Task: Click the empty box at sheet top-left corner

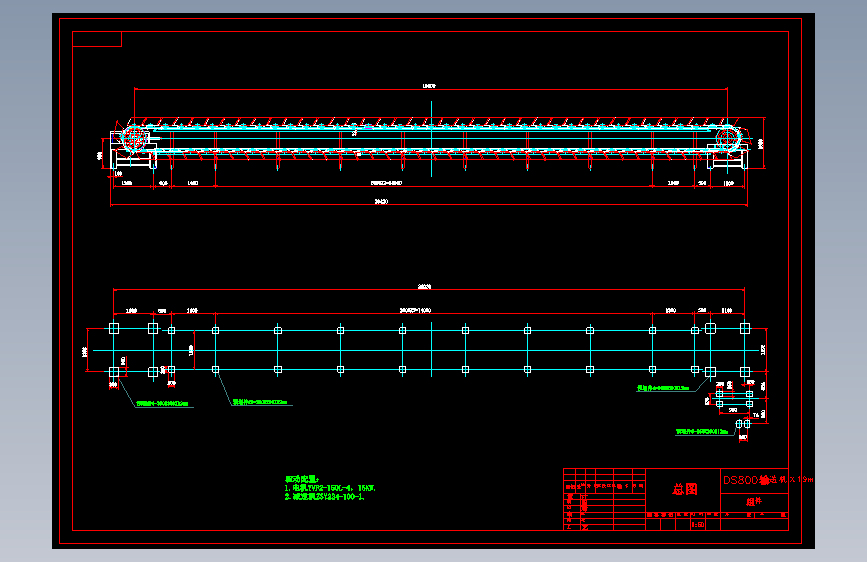Action: pos(97,39)
